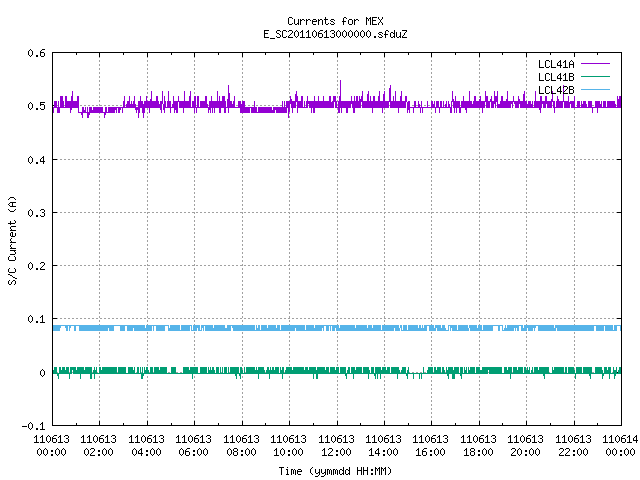Click the x-axis tick '110613 18:00'
The width and height of the screenshot is (640, 480).
point(479,446)
